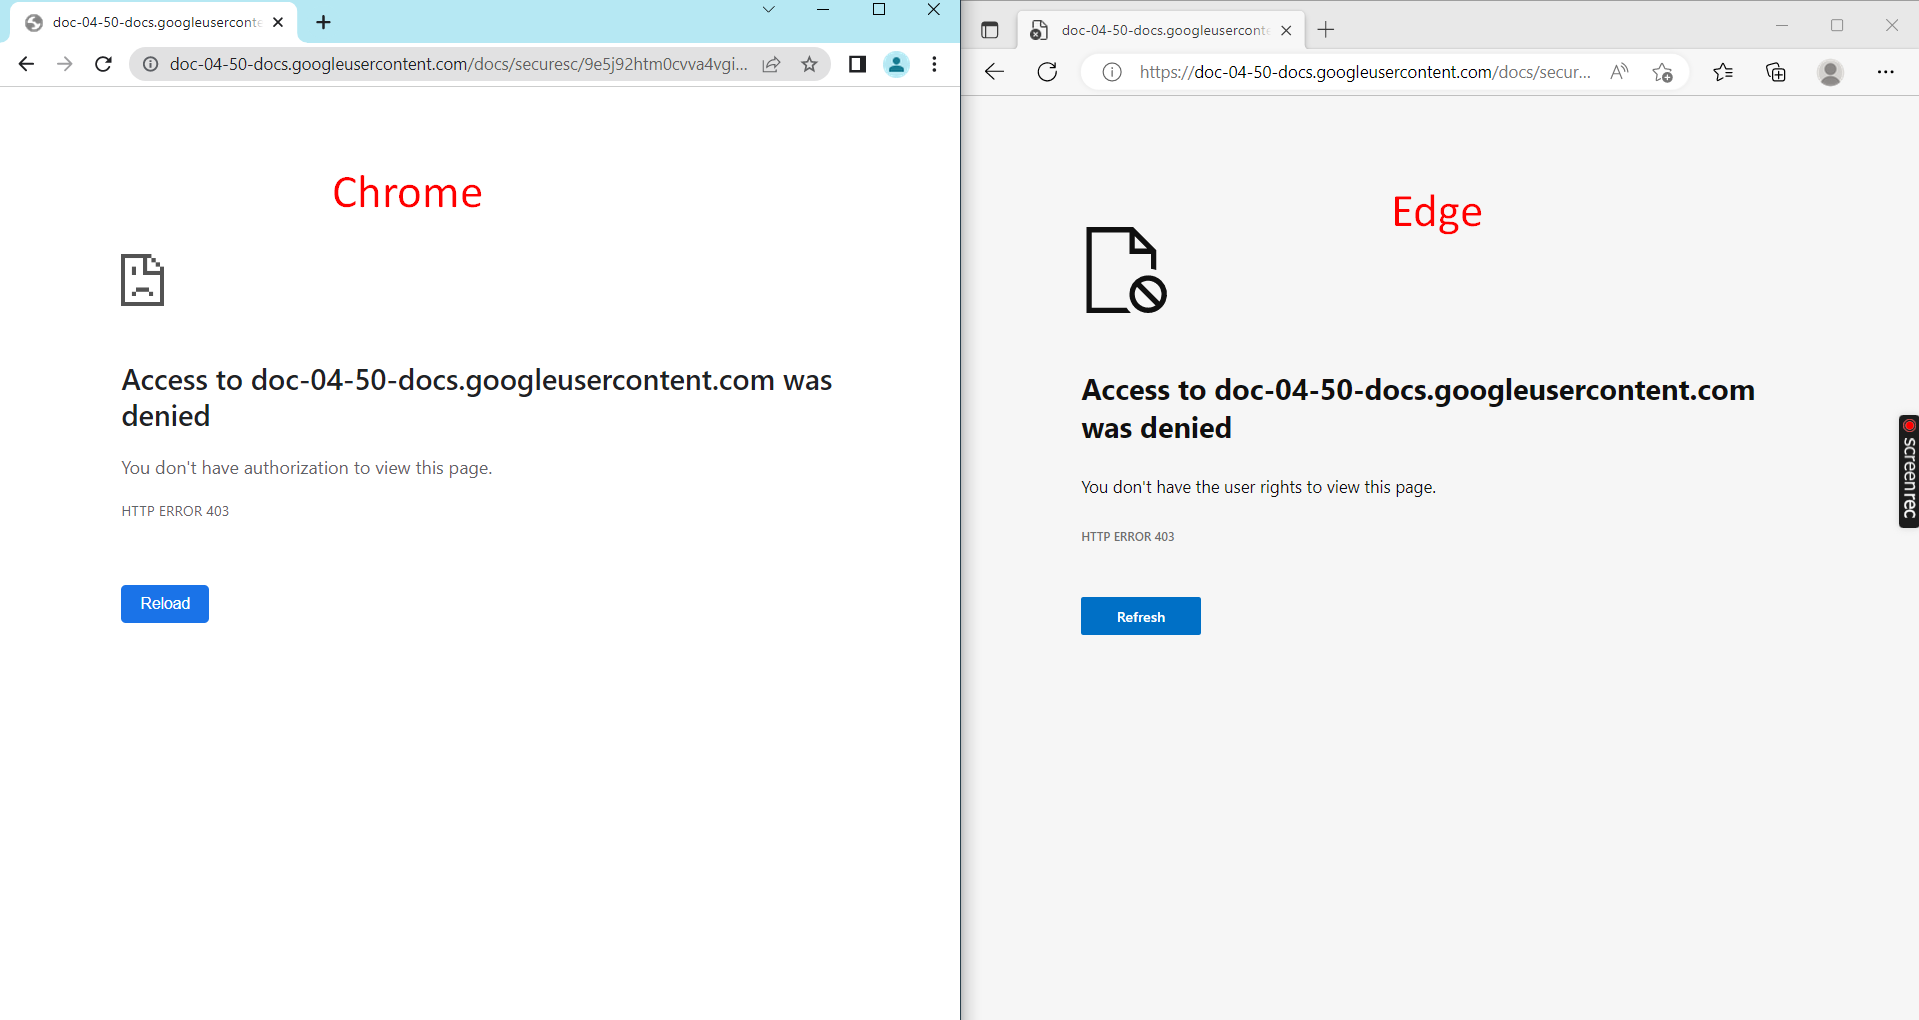This screenshot has height=1020, width=1919.
Task: Open the Chrome profile avatar
Action: click(x=895, y=64)
